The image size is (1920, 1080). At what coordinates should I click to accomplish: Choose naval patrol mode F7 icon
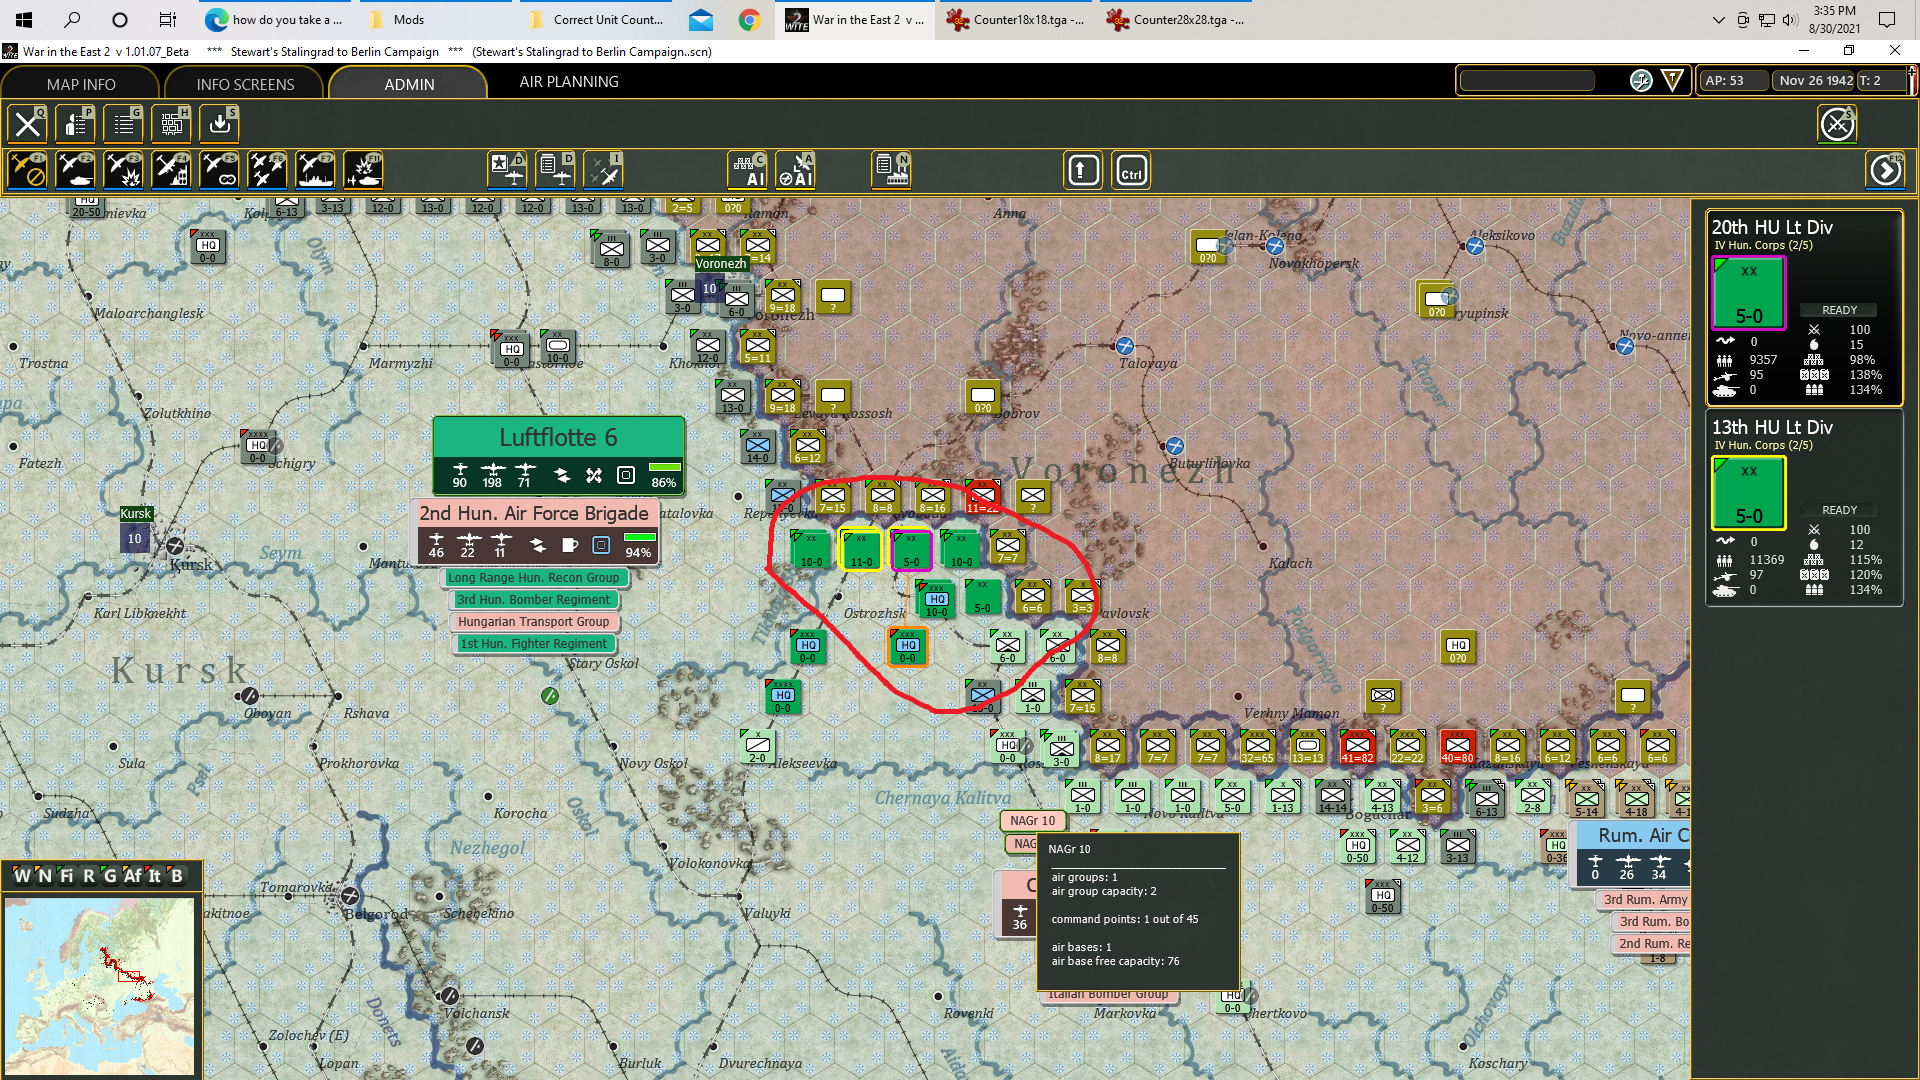pyautogui.click(x=315, y=170)
